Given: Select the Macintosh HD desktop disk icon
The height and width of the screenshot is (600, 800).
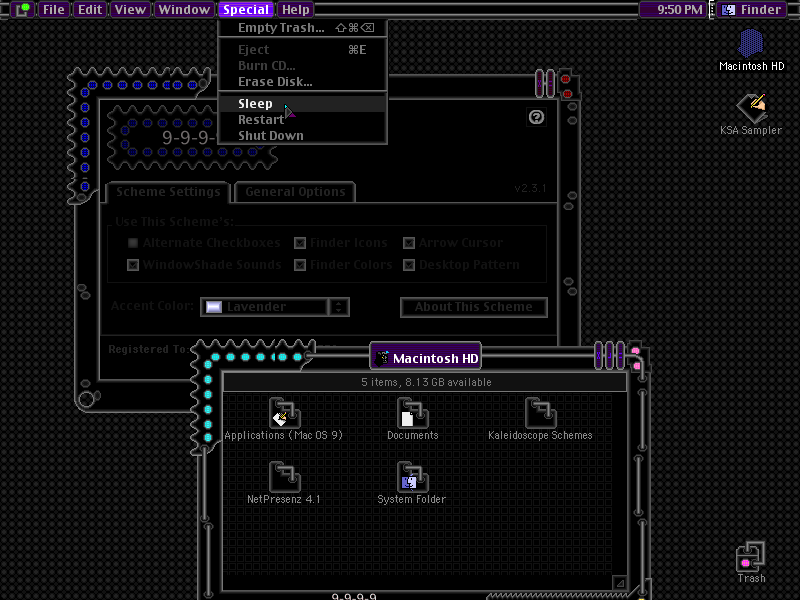Looking at the screenshot, I should pos(751,43).
